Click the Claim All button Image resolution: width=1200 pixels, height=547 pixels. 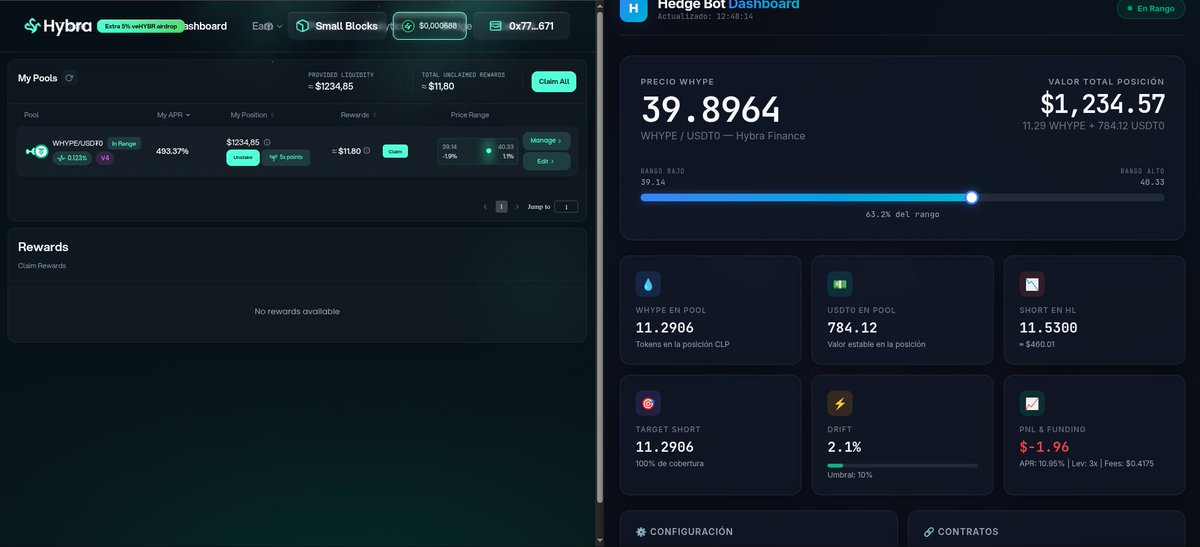(554, 81)
